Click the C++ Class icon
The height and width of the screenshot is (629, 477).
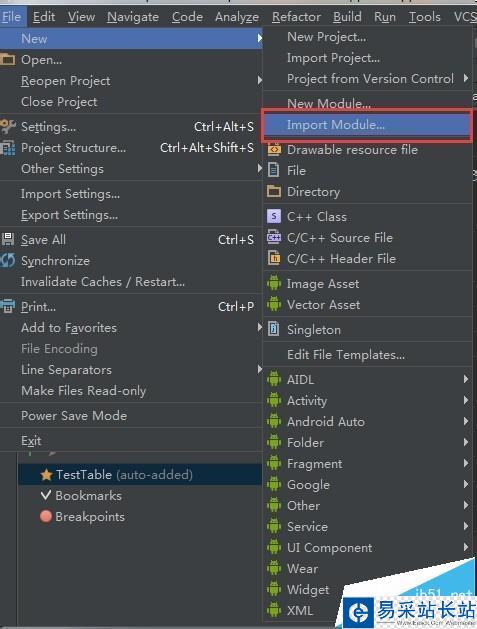coord(274,216)
